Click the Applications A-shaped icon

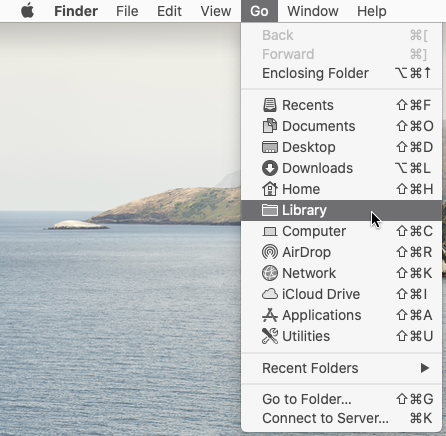pos(270,315)
